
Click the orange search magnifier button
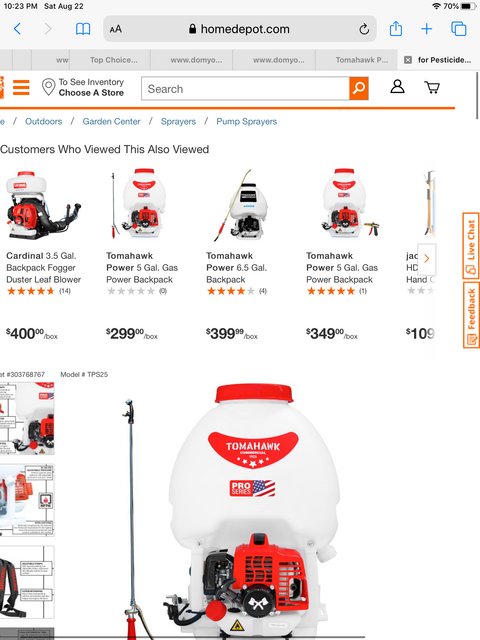359,88
